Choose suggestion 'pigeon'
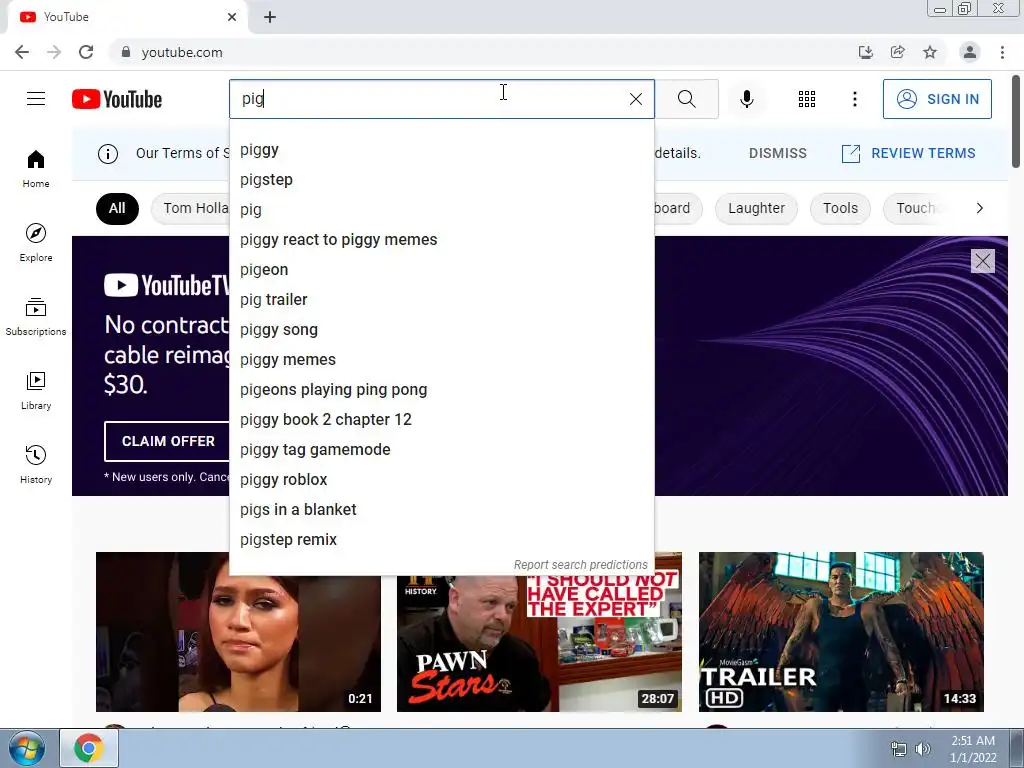Screen dimensions: 1024x768 pos(441,270)
